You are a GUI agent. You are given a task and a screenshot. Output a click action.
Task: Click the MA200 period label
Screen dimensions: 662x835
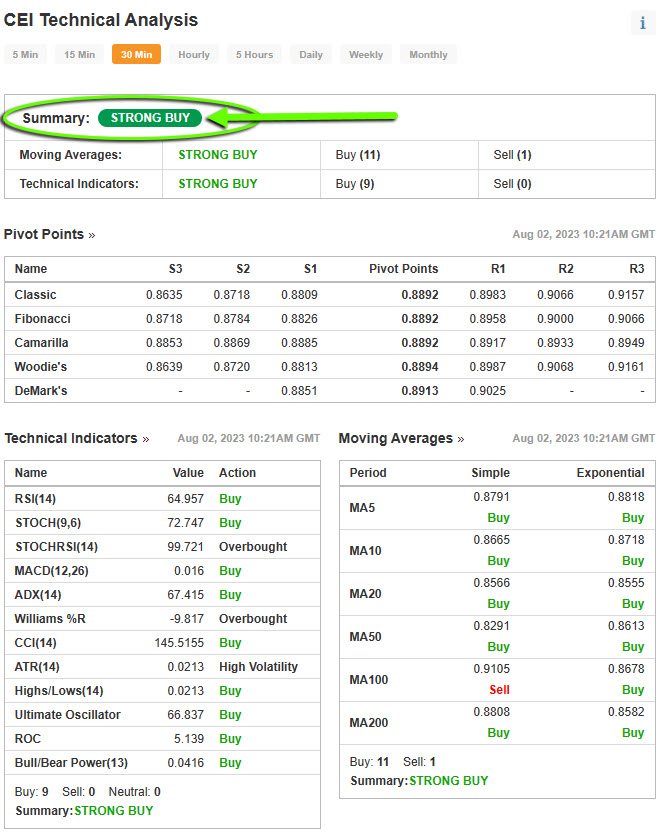[368, 723]
